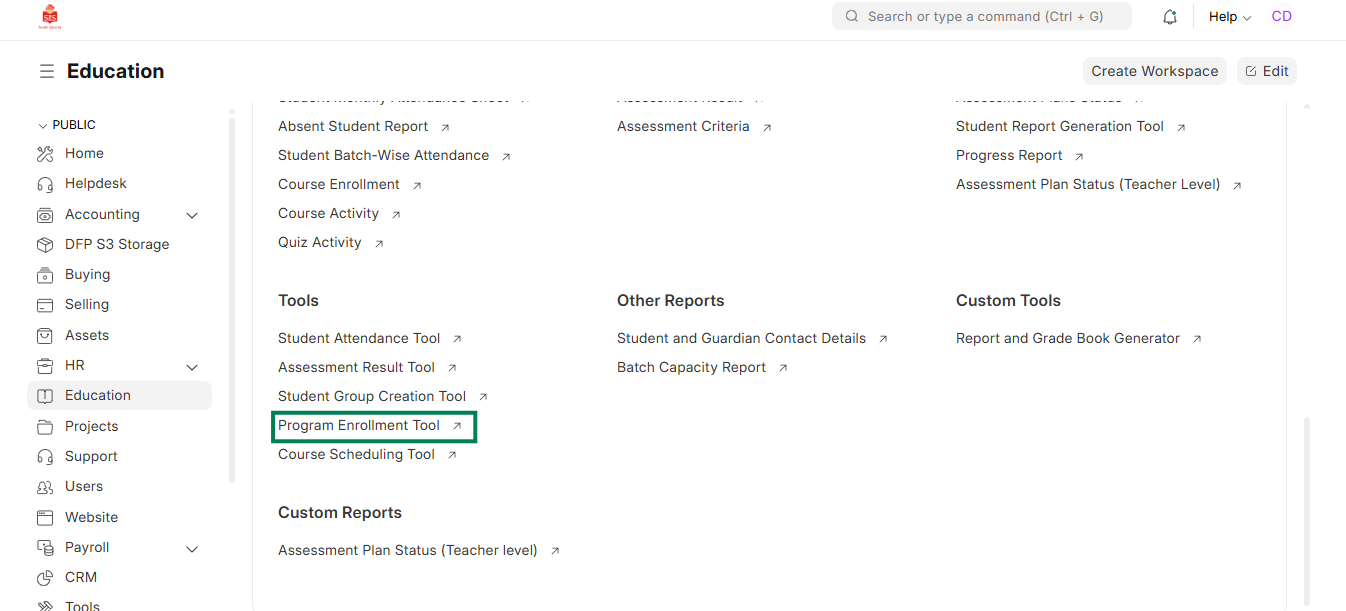Open the Help dropdown menu
This screenshot has width=1346, height=611.
pyautogui.click(x=1229, y=17)
